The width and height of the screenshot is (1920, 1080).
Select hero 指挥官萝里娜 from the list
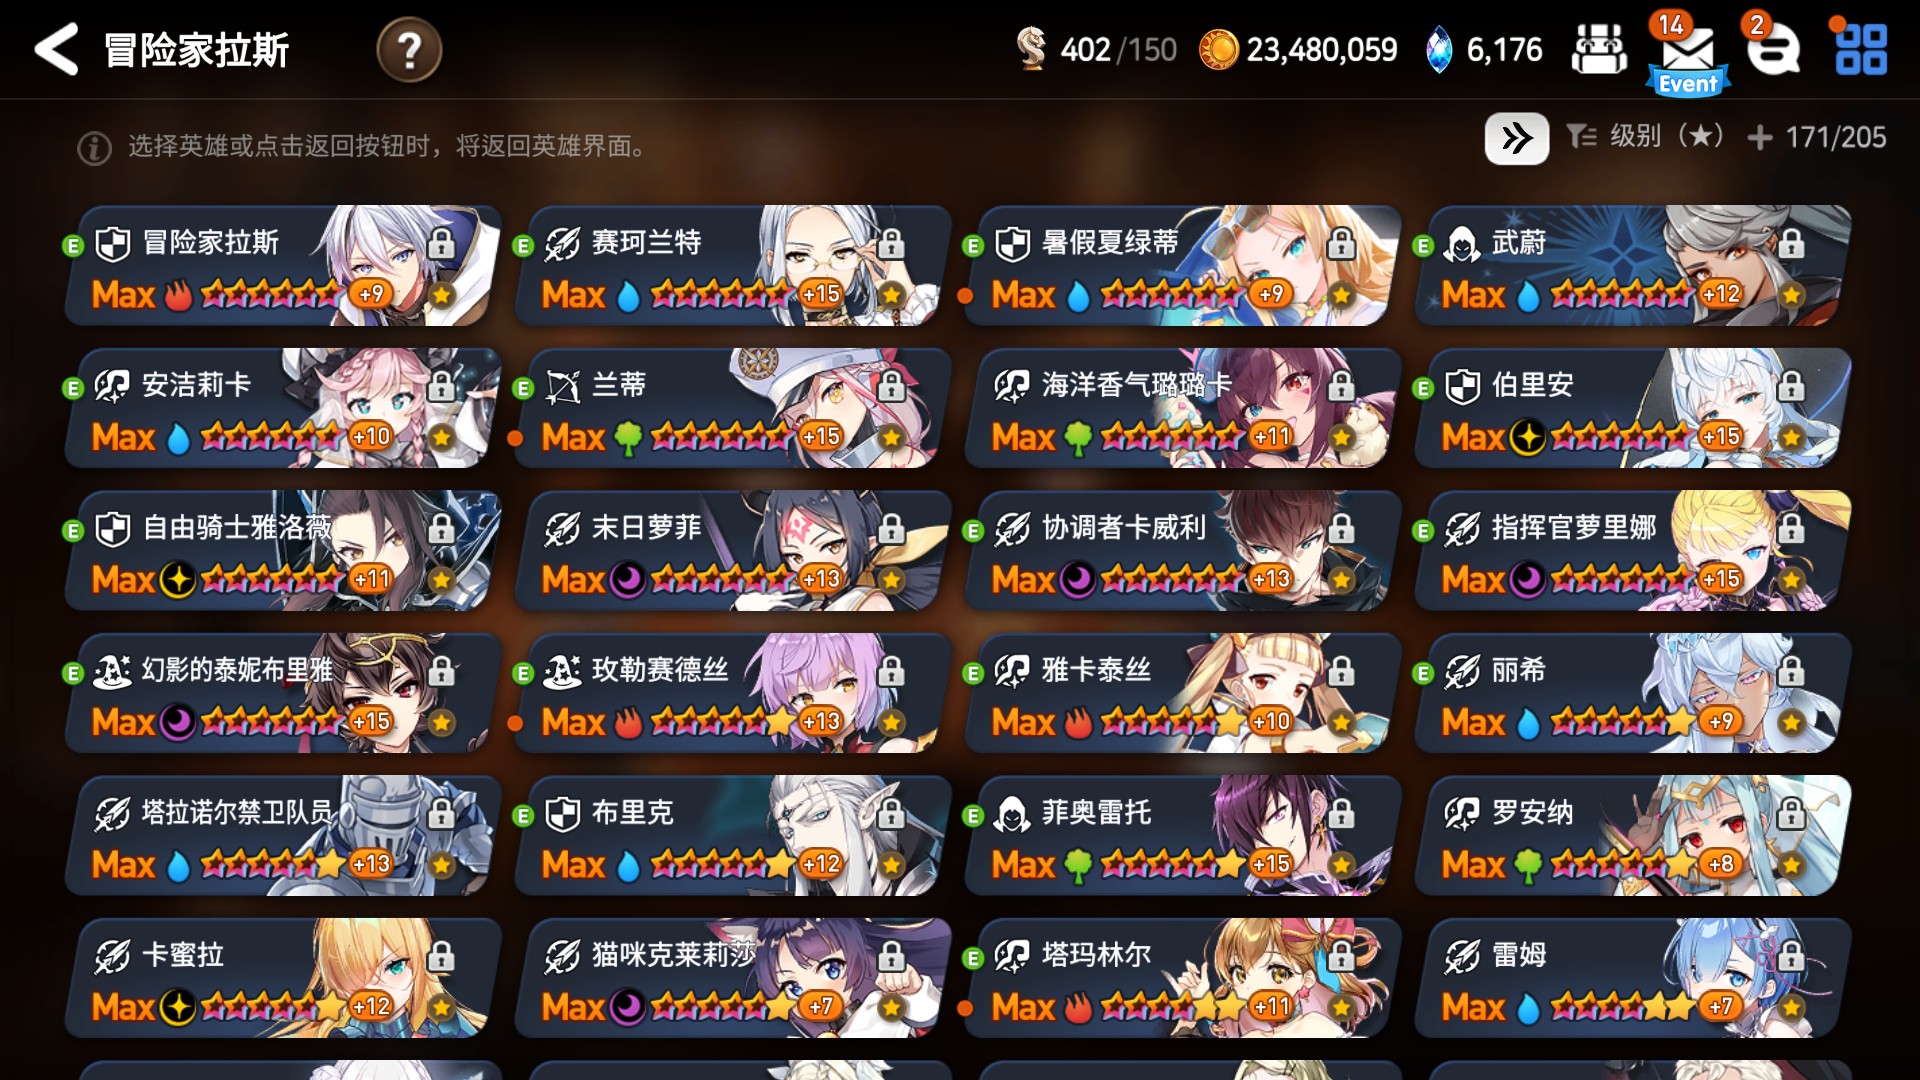click(1632, 550)
